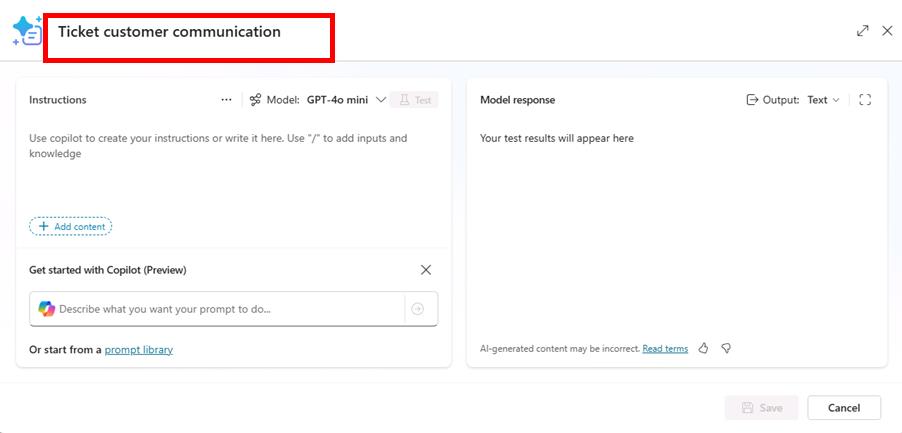Click the Save button

click(762, 408)
